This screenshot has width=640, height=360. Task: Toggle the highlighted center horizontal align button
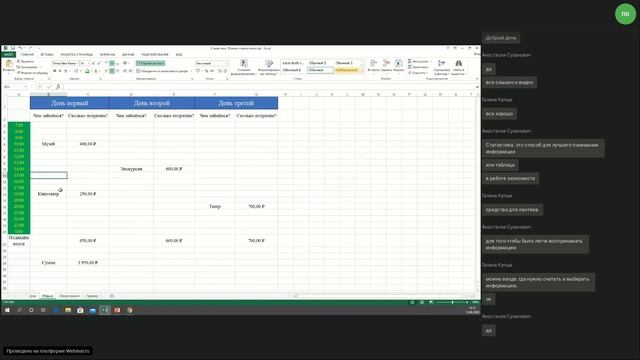click(112, 71)
